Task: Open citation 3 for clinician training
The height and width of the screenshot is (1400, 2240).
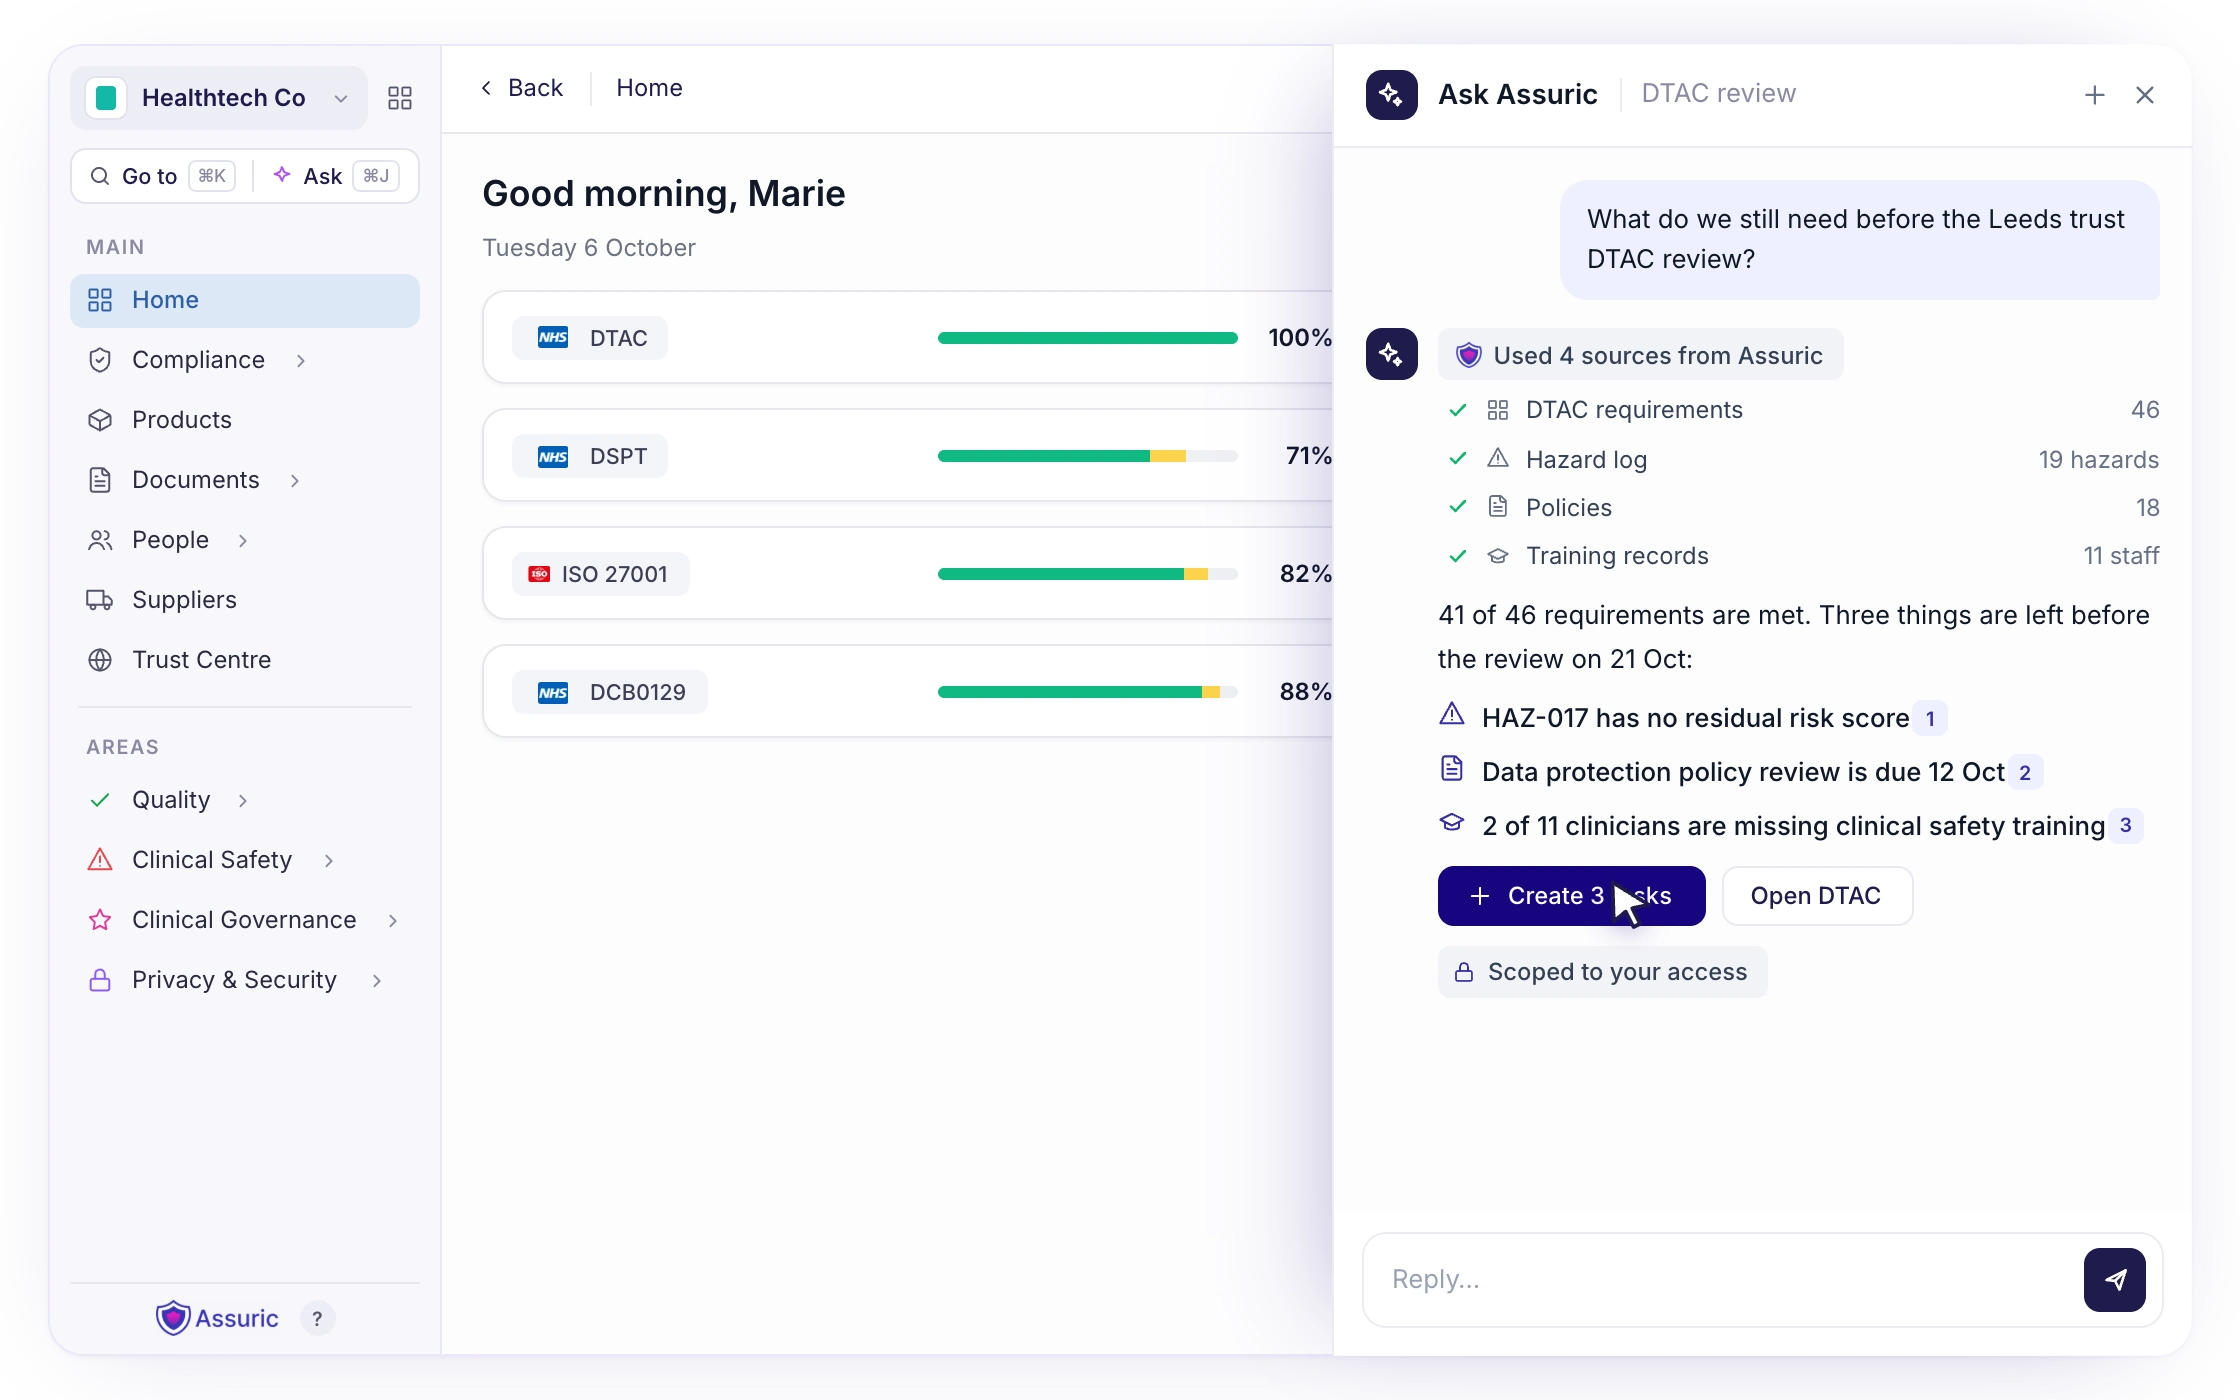Action: [x=2126, y=826]
